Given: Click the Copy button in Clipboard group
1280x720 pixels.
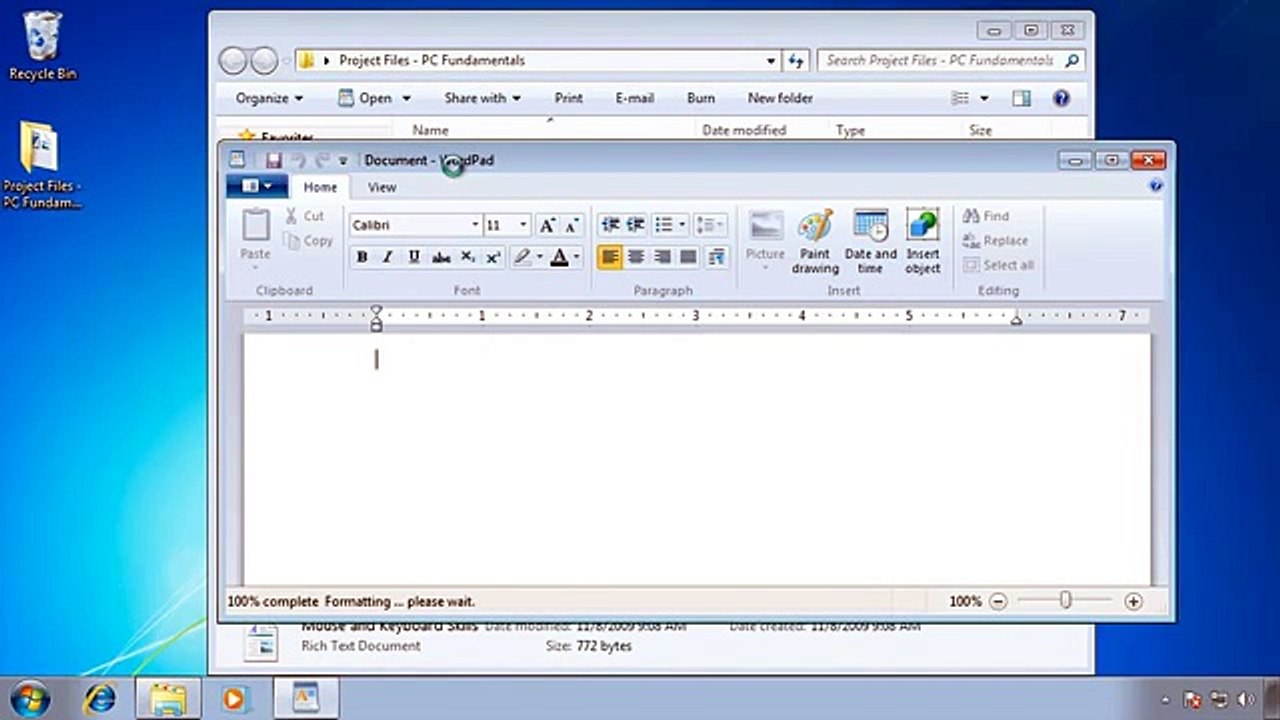Looking at the screenshot, I should [x=308, y=241].
